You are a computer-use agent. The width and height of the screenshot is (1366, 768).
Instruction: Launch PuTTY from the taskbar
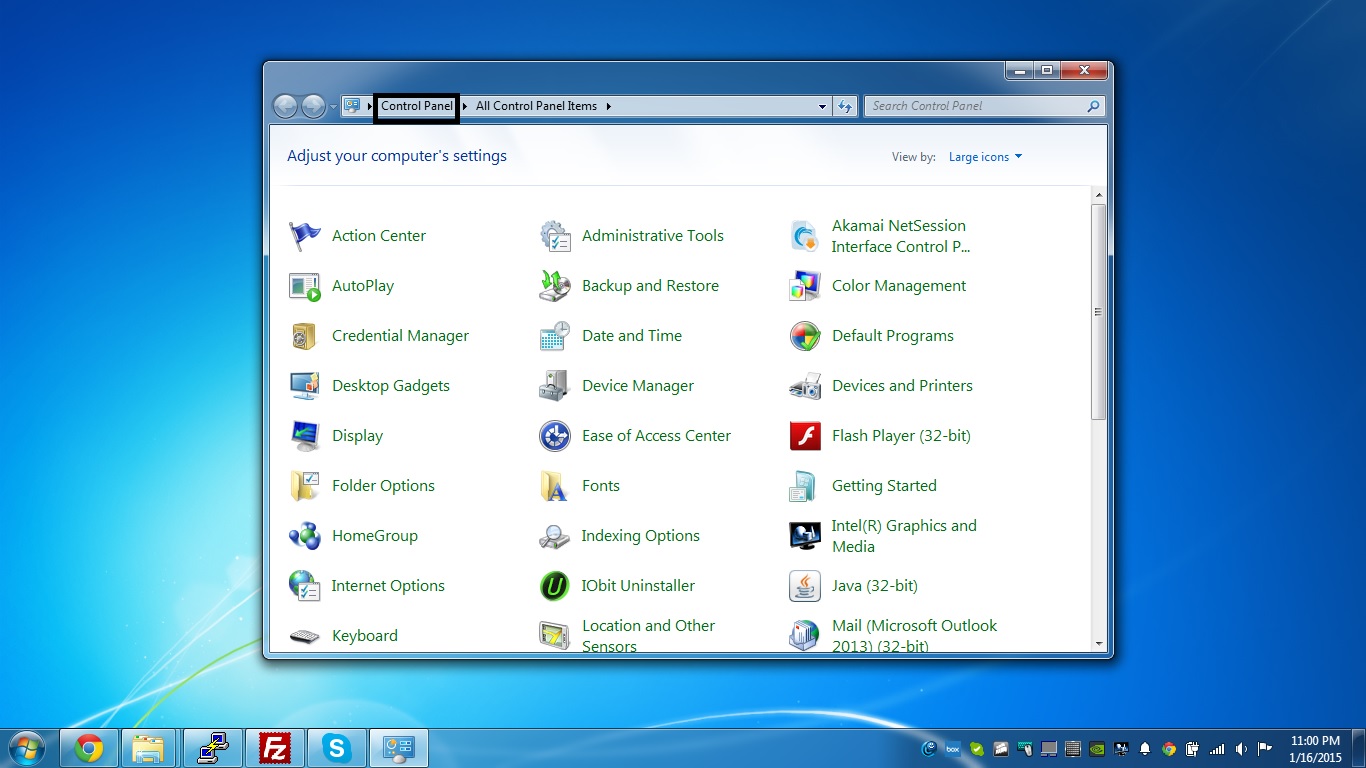213,748
